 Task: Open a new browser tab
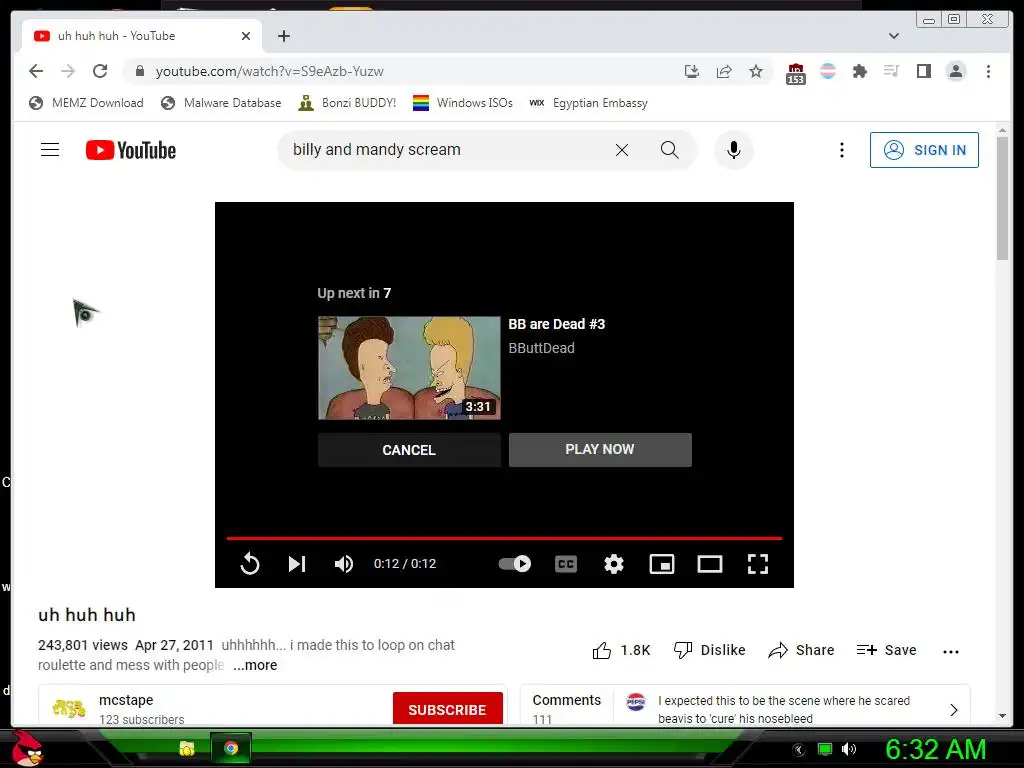[283, 36]
